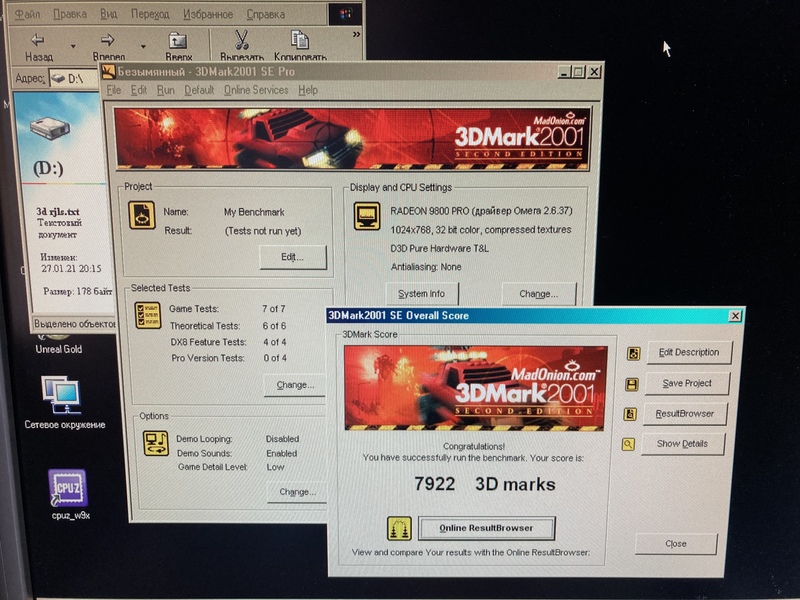Click the Antialiasing: None text
800x600 pixels.
pos(426,267)
